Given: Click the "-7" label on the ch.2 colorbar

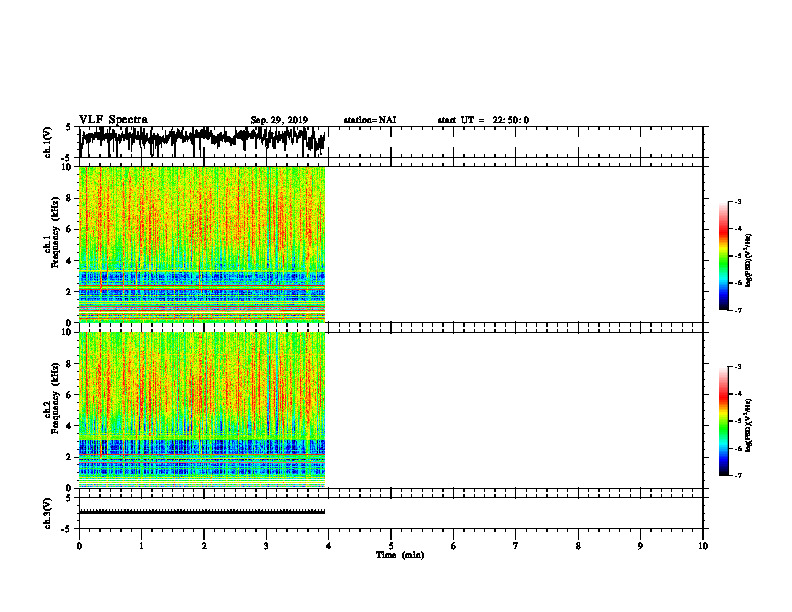Looking at the screenshot, I should pos(738,475).
